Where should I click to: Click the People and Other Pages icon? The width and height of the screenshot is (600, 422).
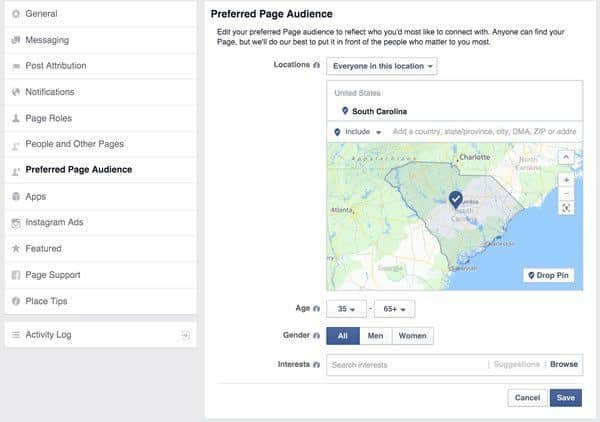coord(16,145)
